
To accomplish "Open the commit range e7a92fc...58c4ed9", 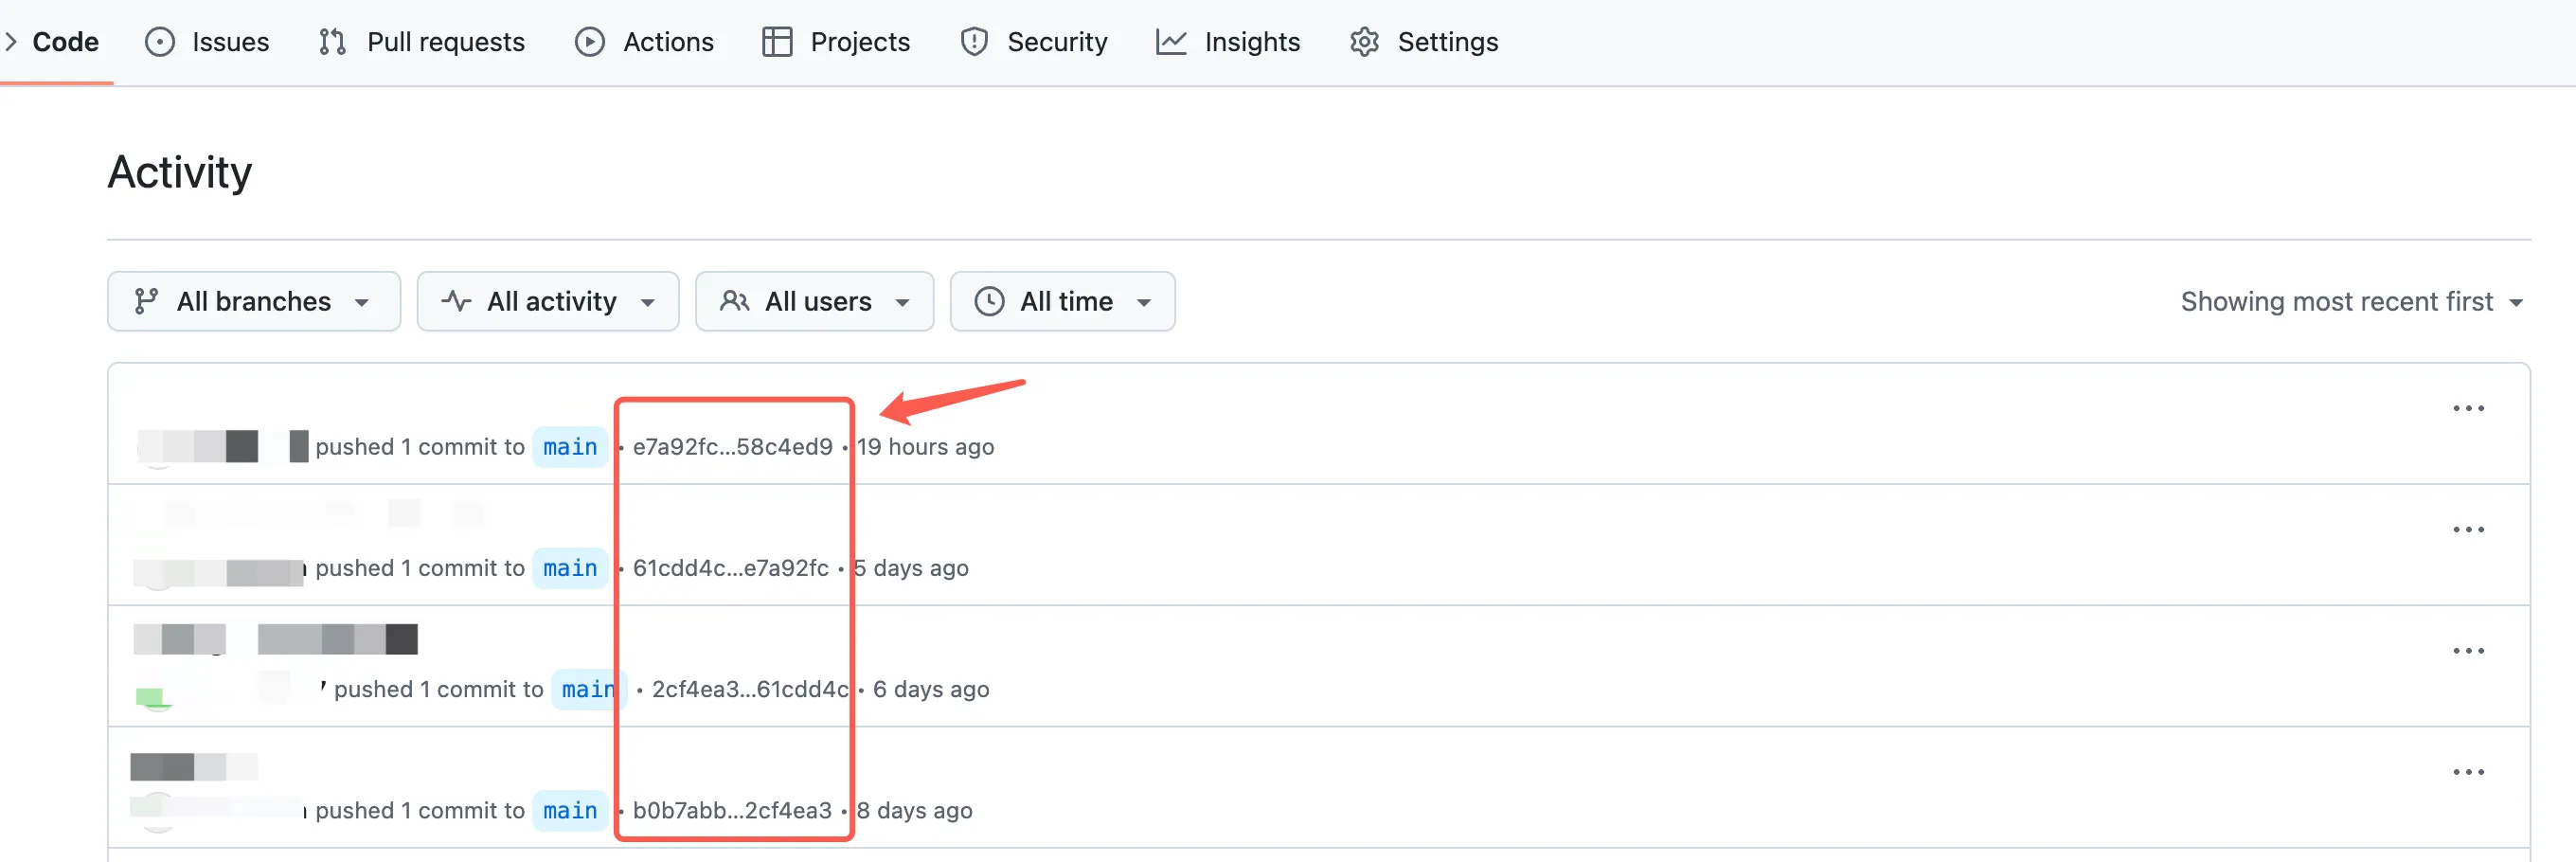I will click(733, 447).
